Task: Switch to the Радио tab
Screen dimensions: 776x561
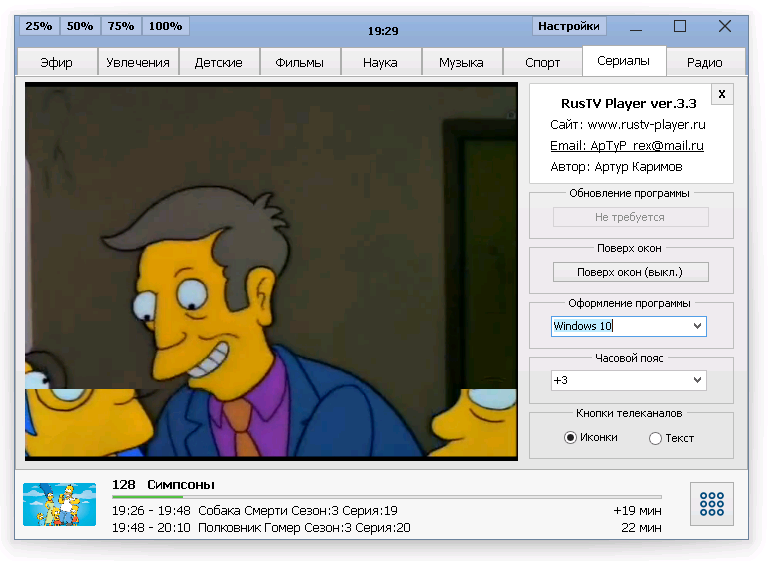Action: (705, 62)
